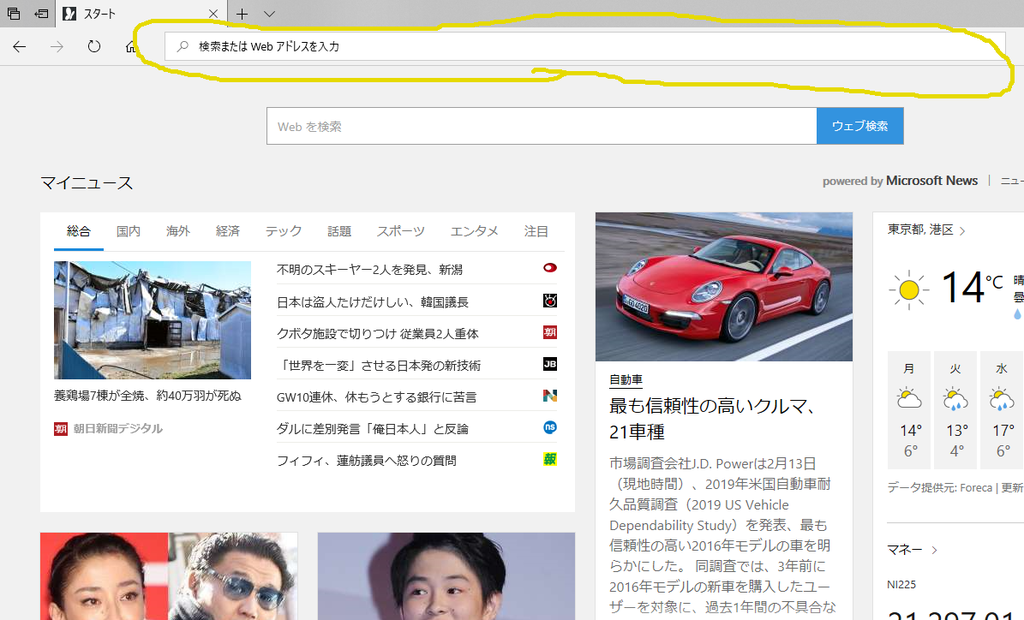Click powered by Microsoft News link
The height and width of the screenshot is (620, 1024).
point(900,181)
